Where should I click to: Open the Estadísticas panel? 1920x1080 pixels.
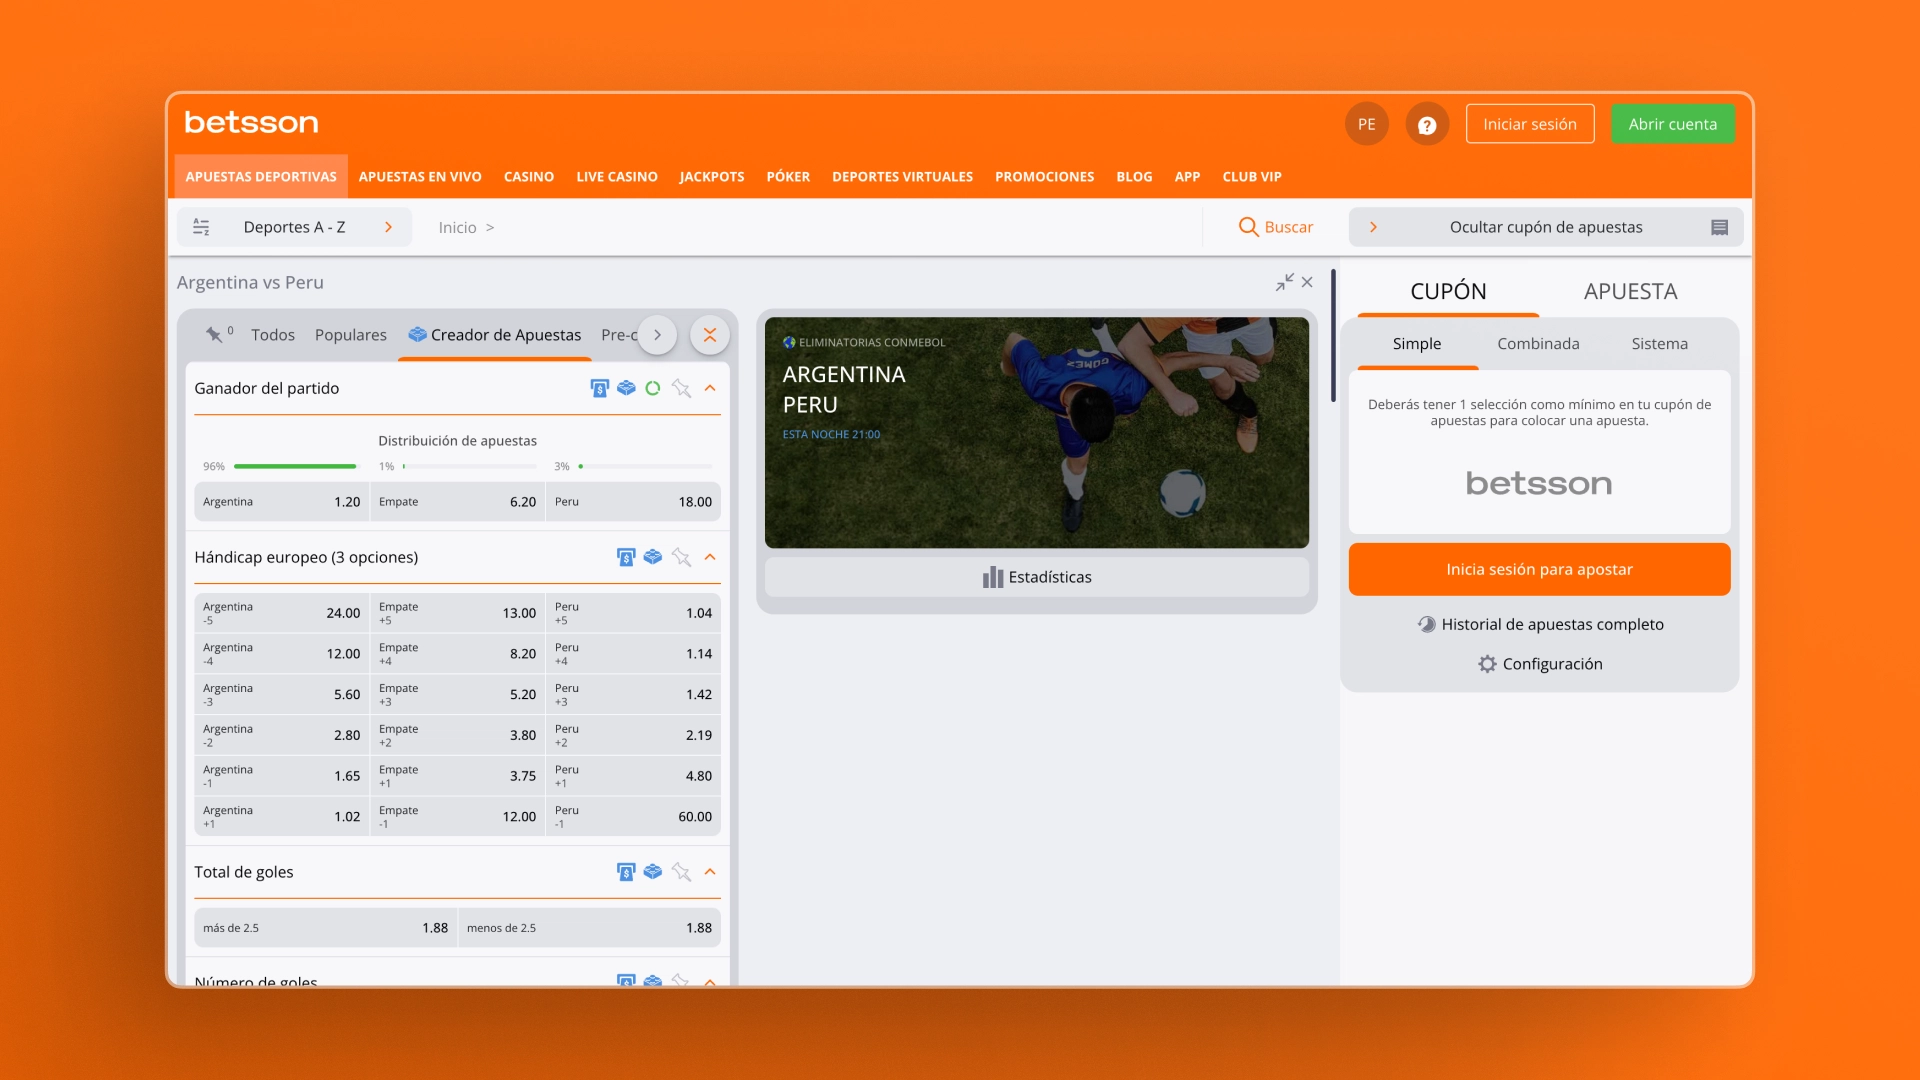1037,577
